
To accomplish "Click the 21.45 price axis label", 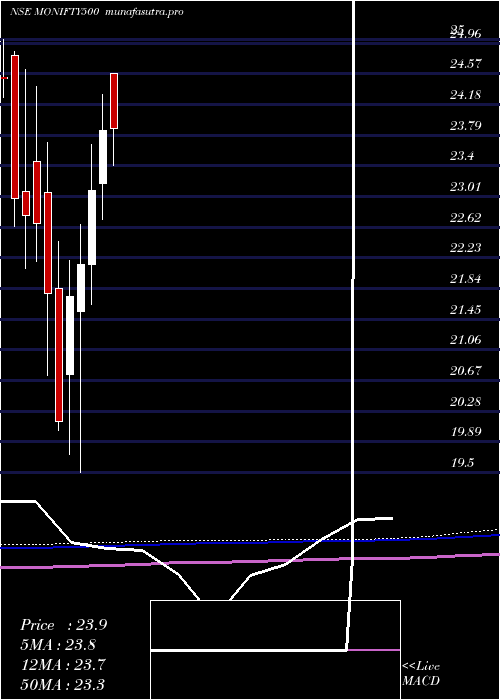I will [465, 310].
